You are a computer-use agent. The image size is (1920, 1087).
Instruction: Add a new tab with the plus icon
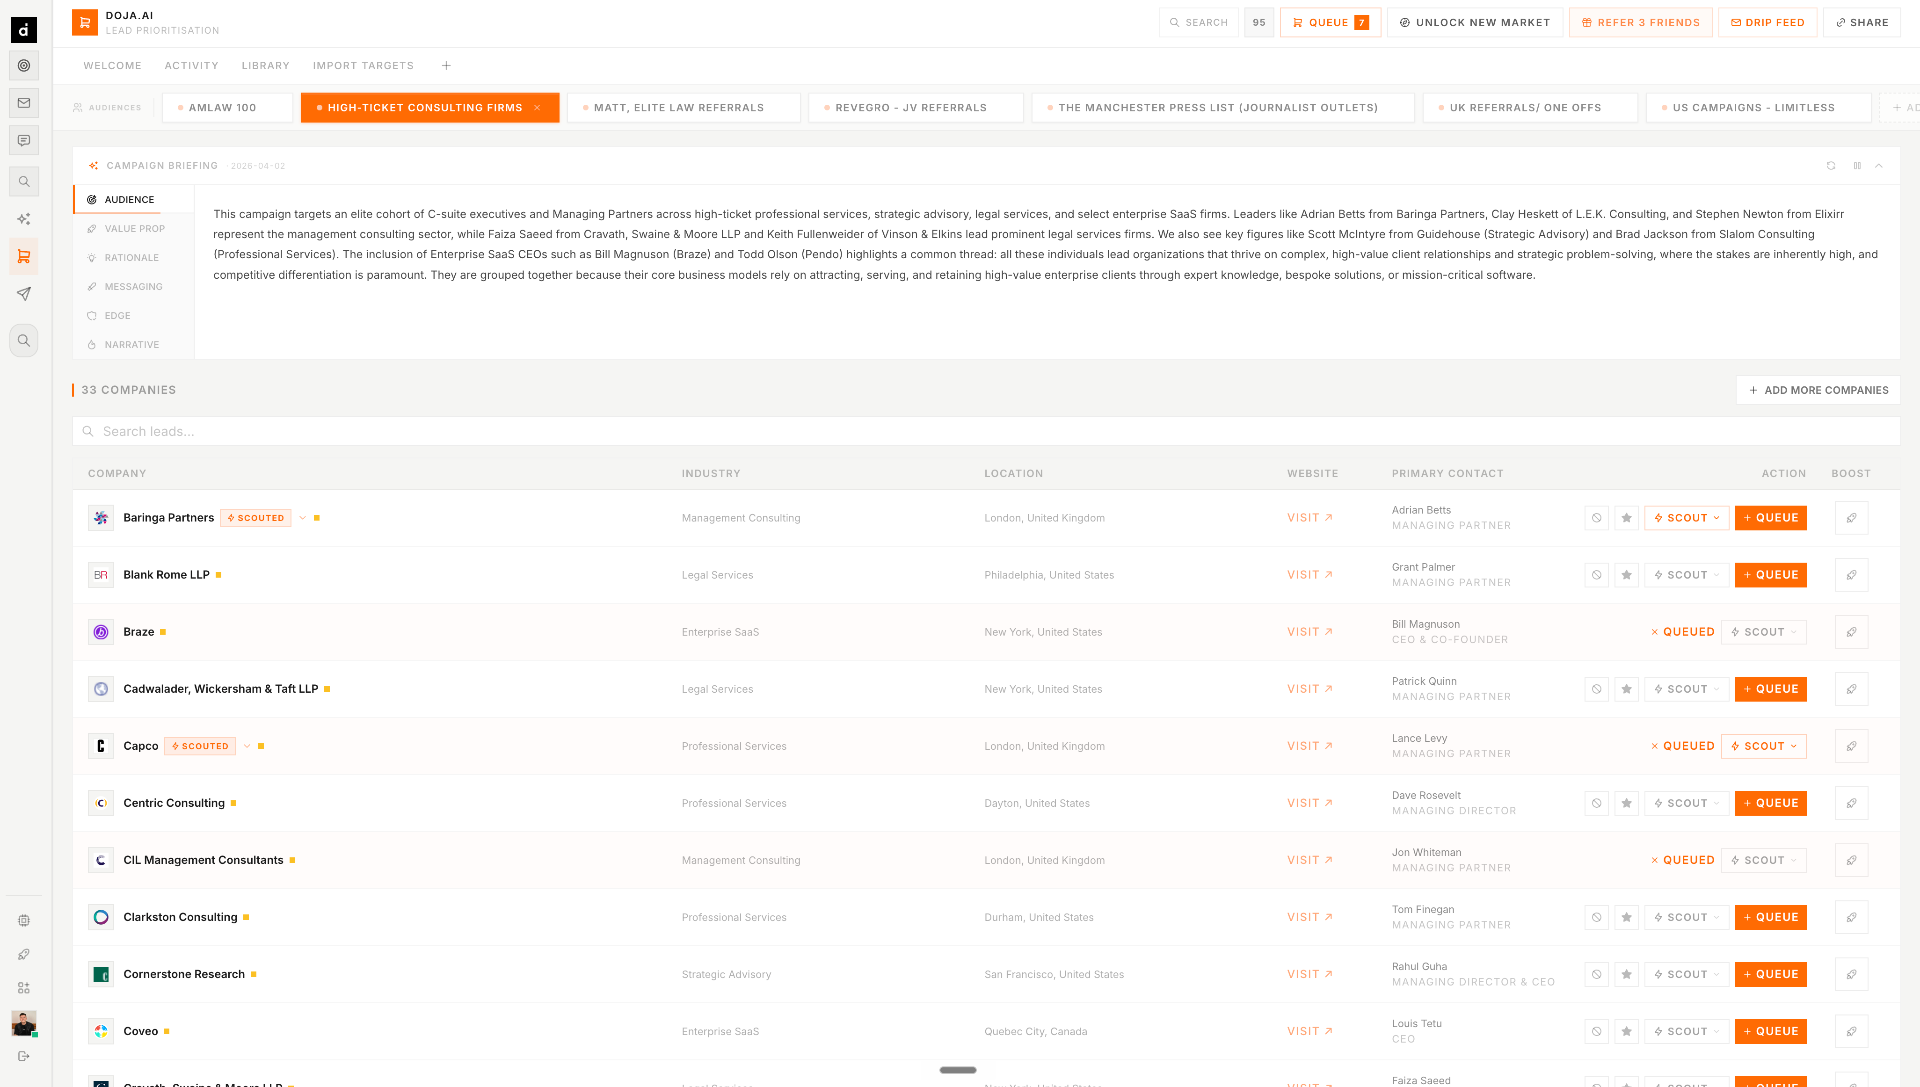447,66
